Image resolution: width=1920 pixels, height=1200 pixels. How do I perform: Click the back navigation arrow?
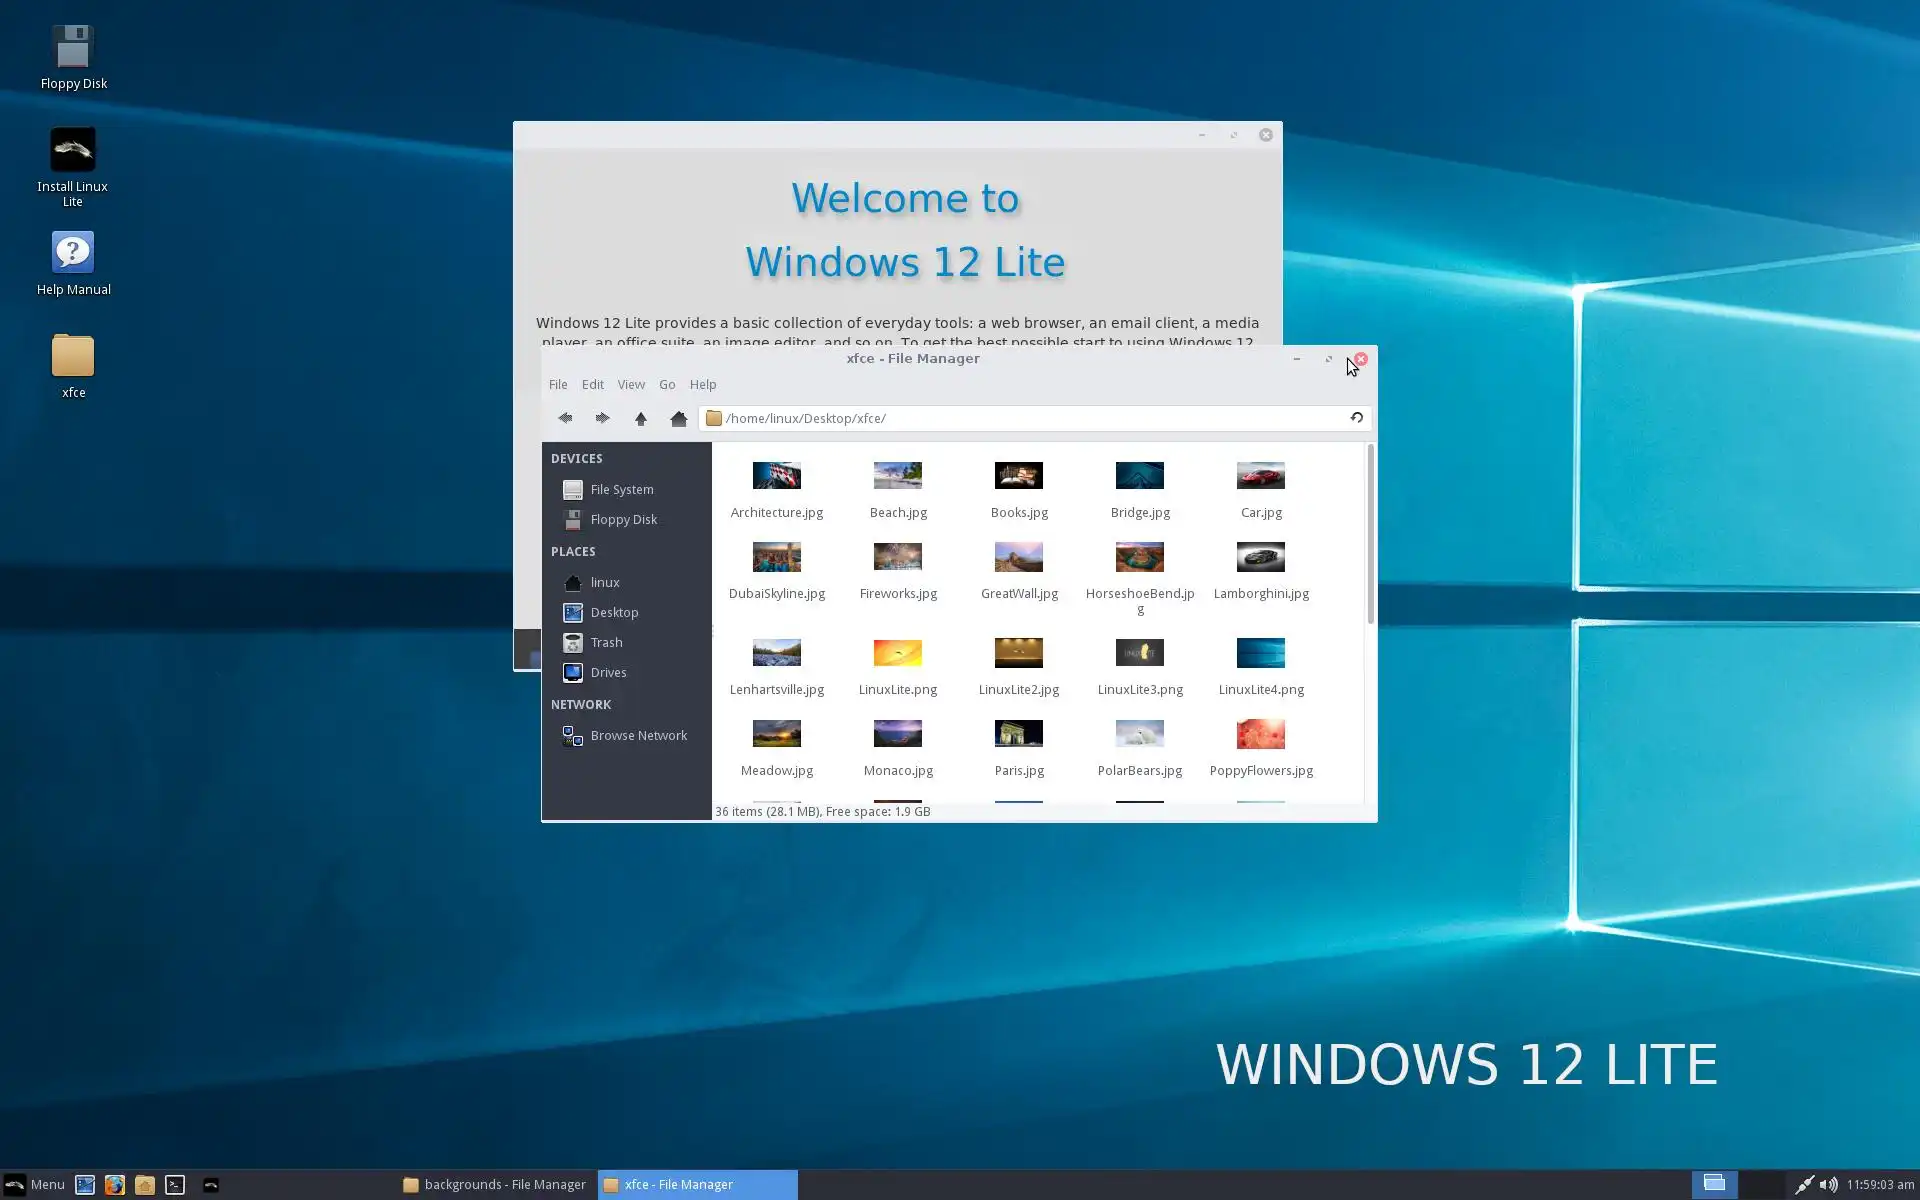tap(565, 418)
